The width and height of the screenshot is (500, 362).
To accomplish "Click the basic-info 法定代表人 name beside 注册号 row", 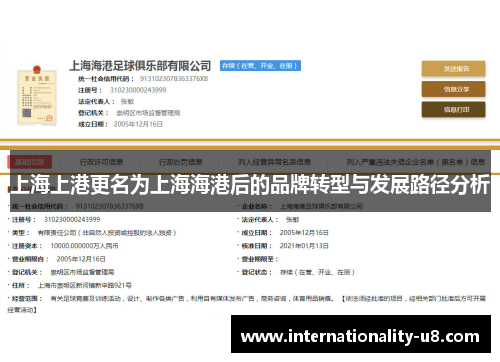I will click(293, 219).
